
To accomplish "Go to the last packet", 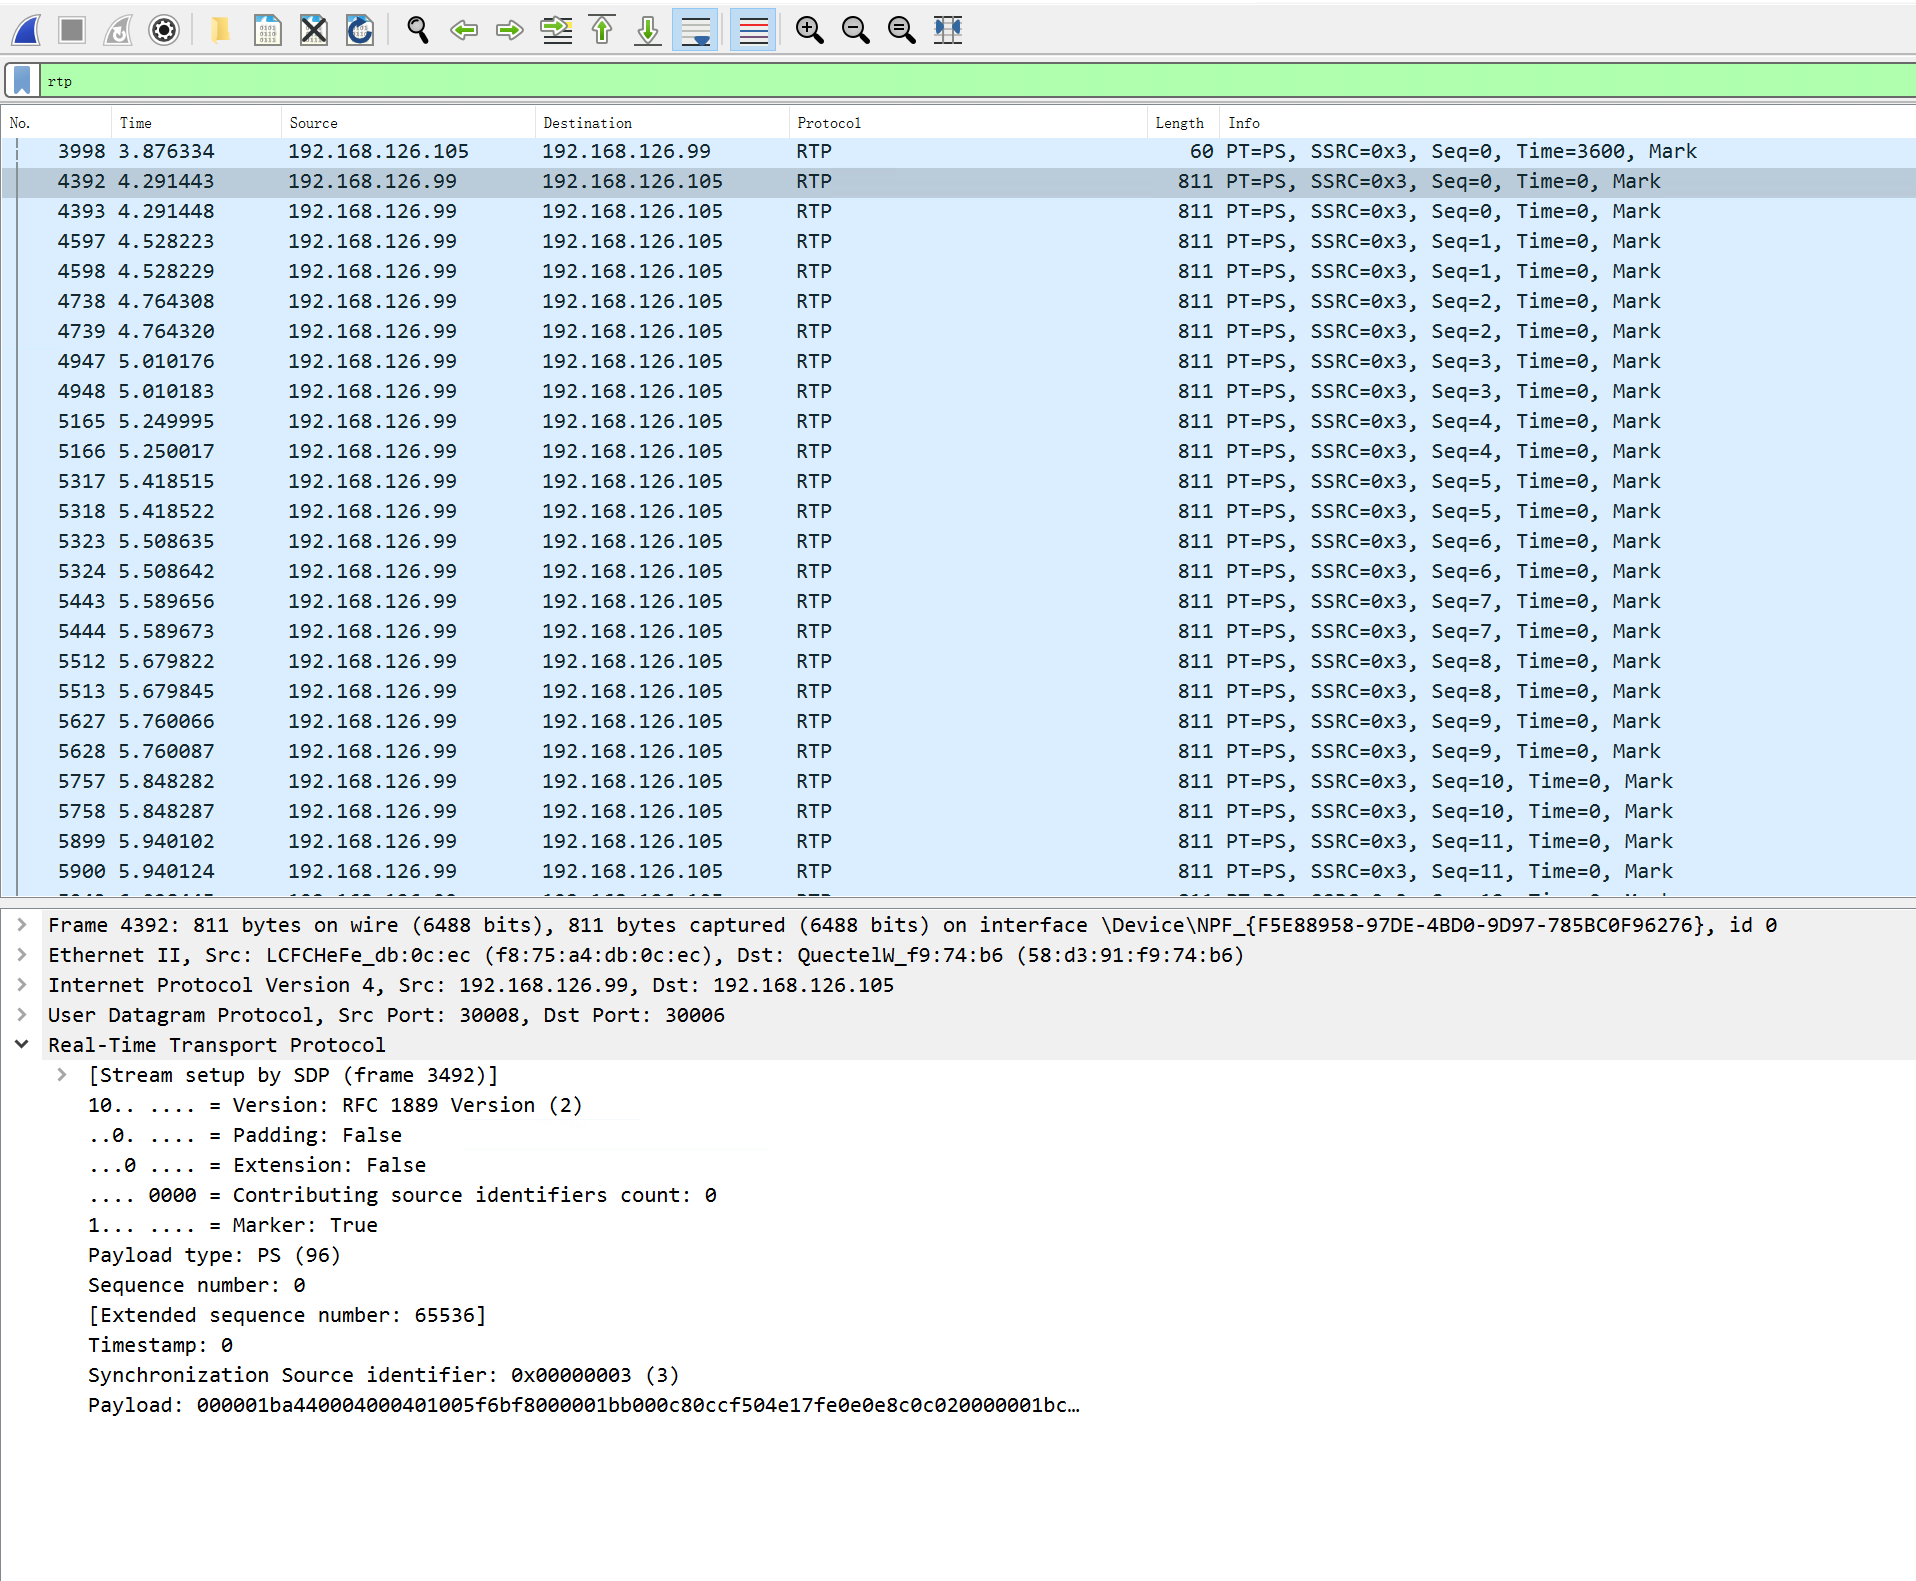I will [x=647, y=30].
